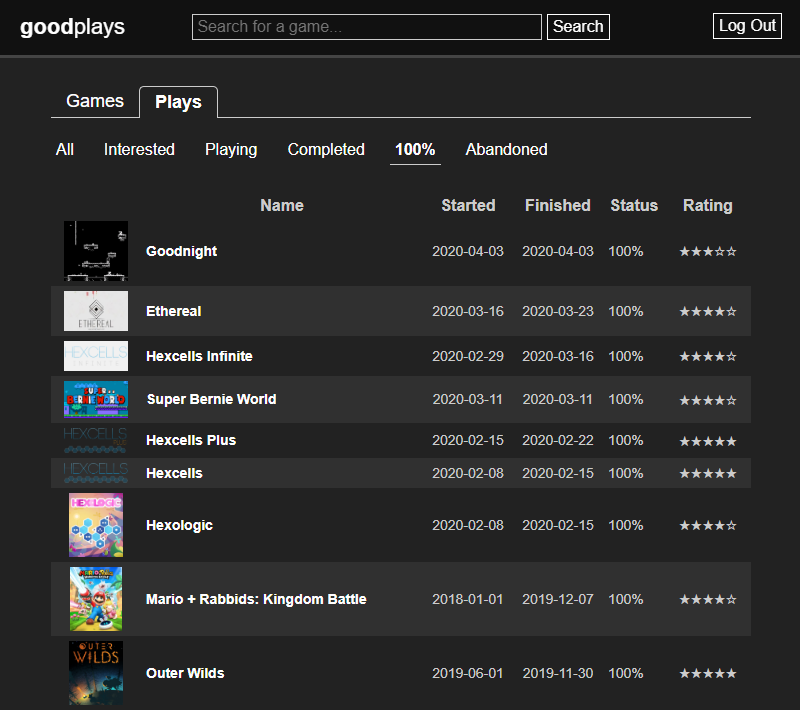Open the Mario + Rabbids cover thumbnail
The width and height of the screenshot is (800, 710).
pyautogui.click(x=96, y=599)
